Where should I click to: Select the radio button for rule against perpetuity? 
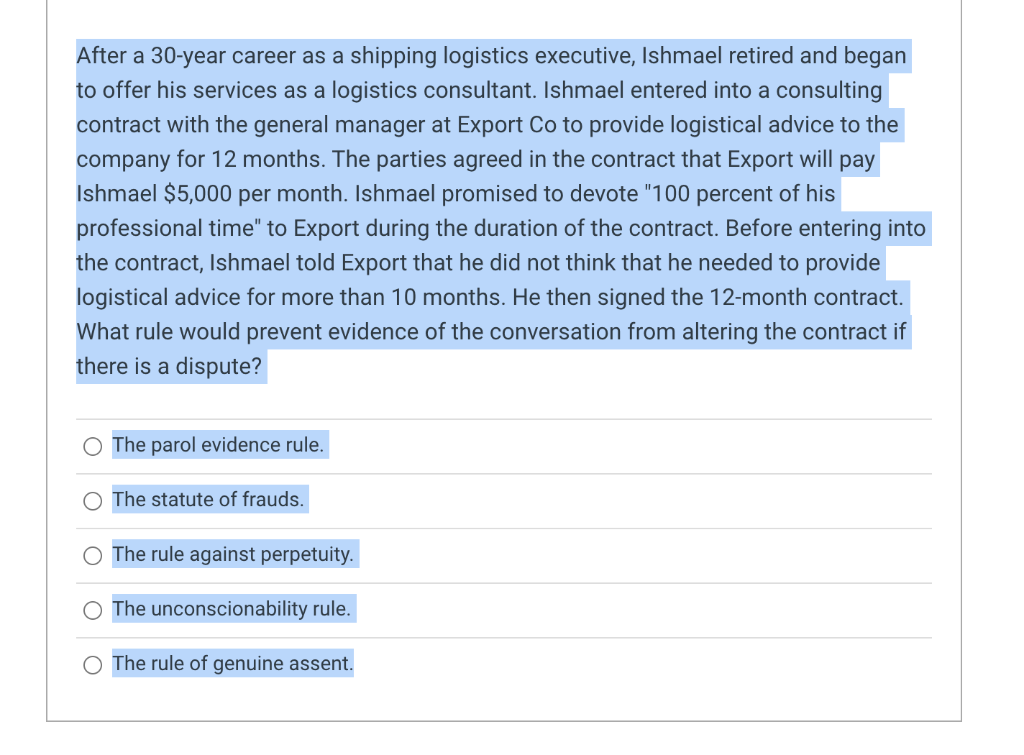[x=92, y=555]
